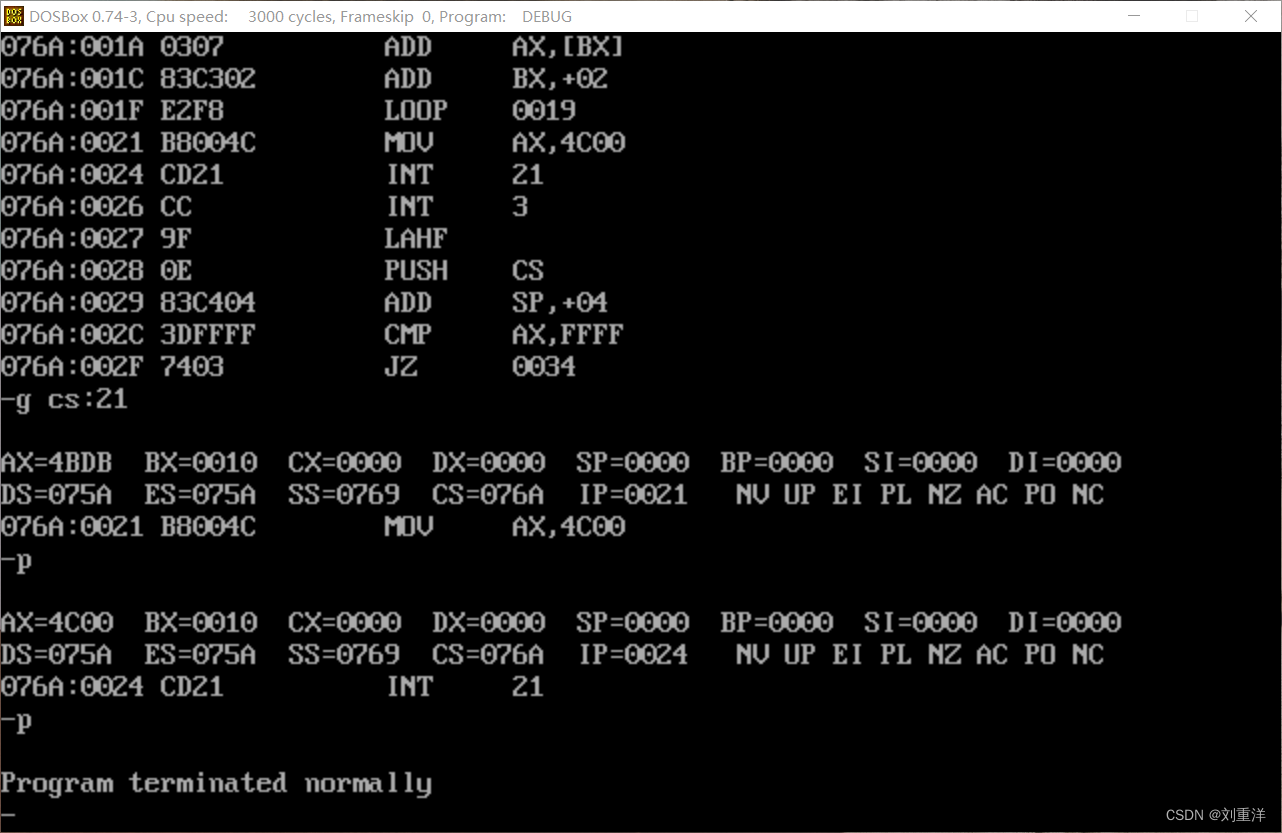Click the 'LOOP' mnemonic

point(416,110)
